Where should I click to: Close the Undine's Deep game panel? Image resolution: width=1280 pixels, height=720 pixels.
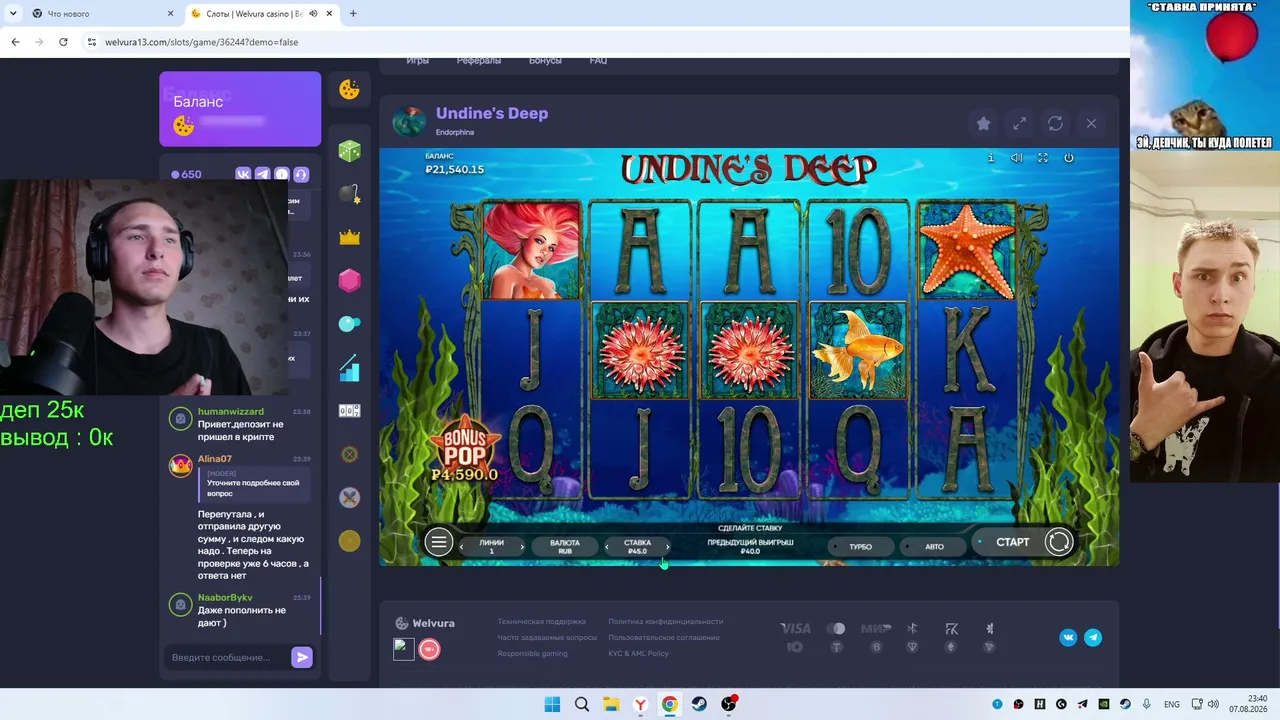click(x=1091, y=123)
